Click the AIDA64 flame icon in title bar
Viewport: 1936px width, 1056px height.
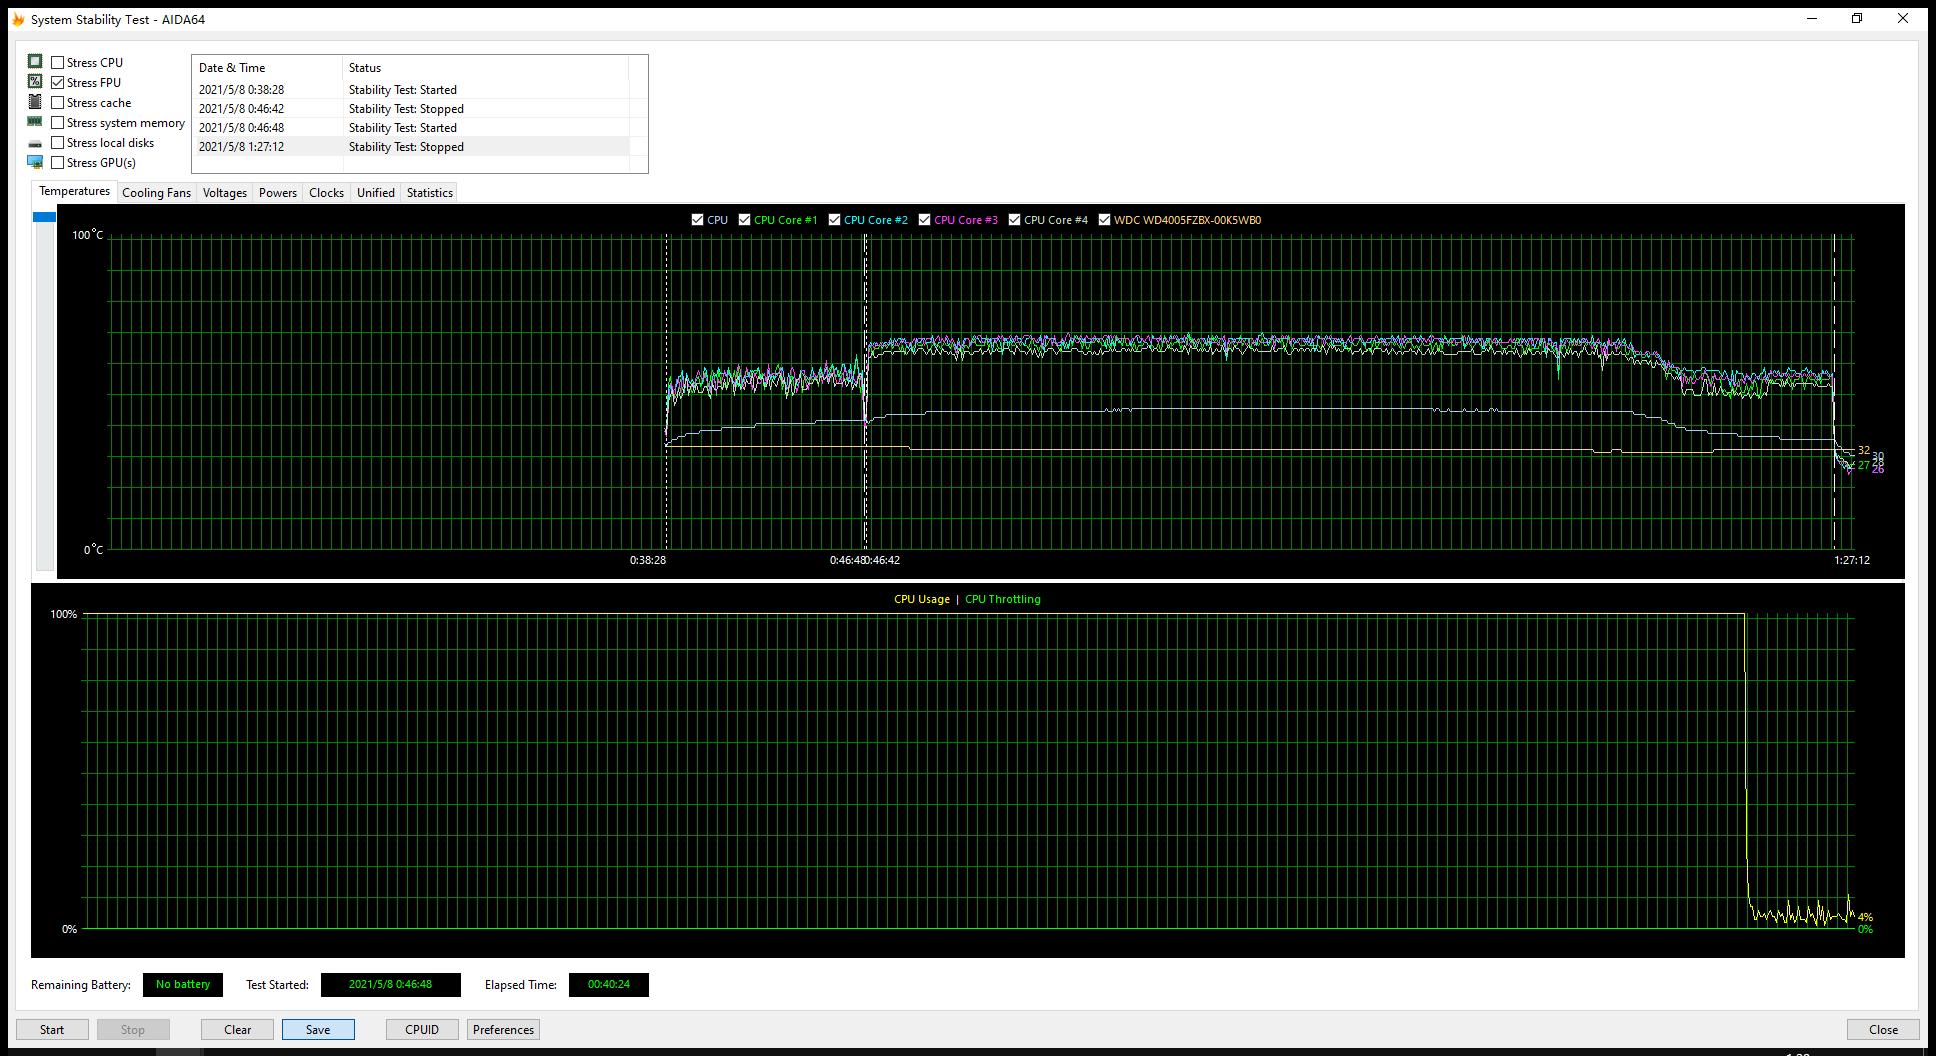[x=17, y=19]
